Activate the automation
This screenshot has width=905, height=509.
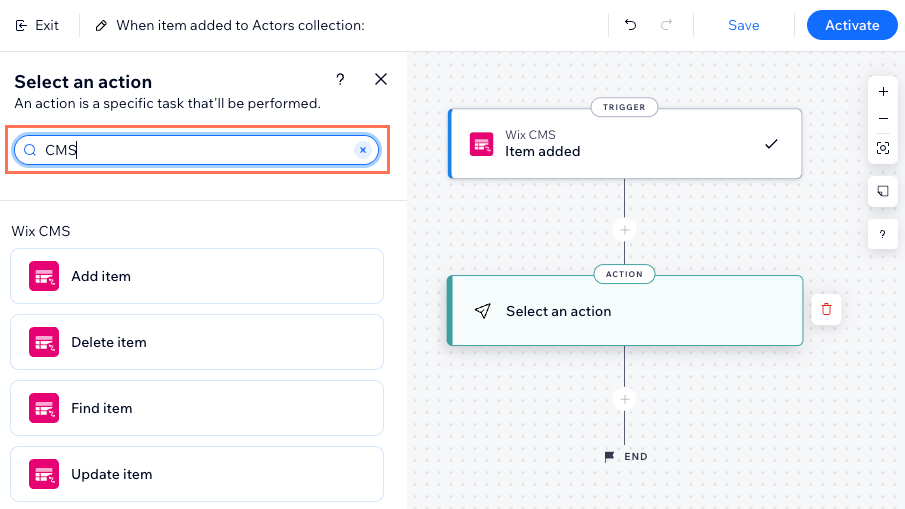click(852, 25)
